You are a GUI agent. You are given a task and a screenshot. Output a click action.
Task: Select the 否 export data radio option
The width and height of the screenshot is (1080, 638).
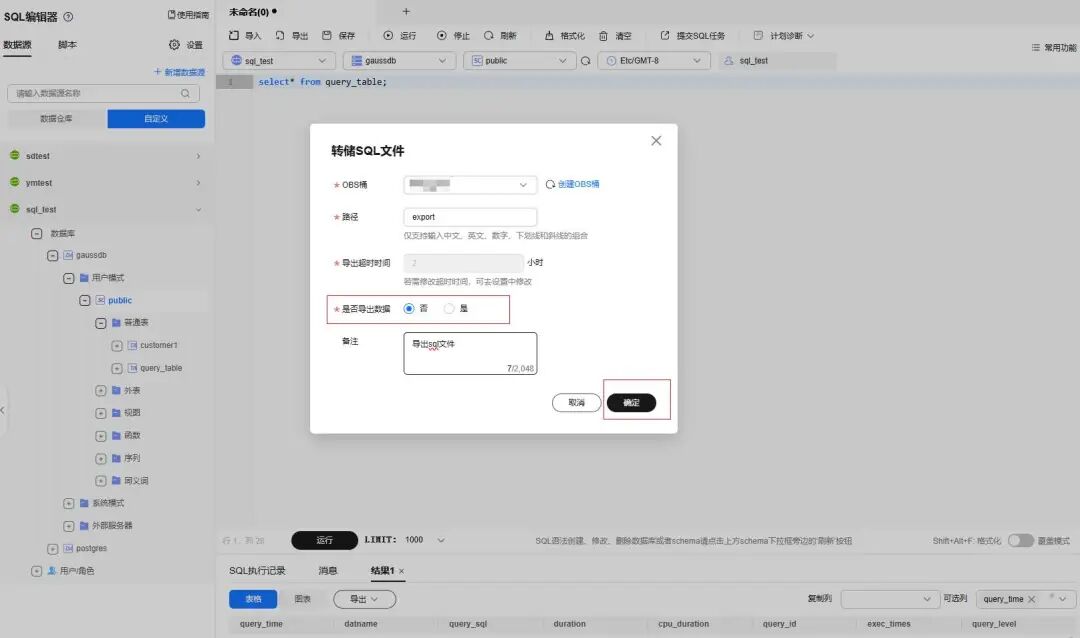pos(409,309)
